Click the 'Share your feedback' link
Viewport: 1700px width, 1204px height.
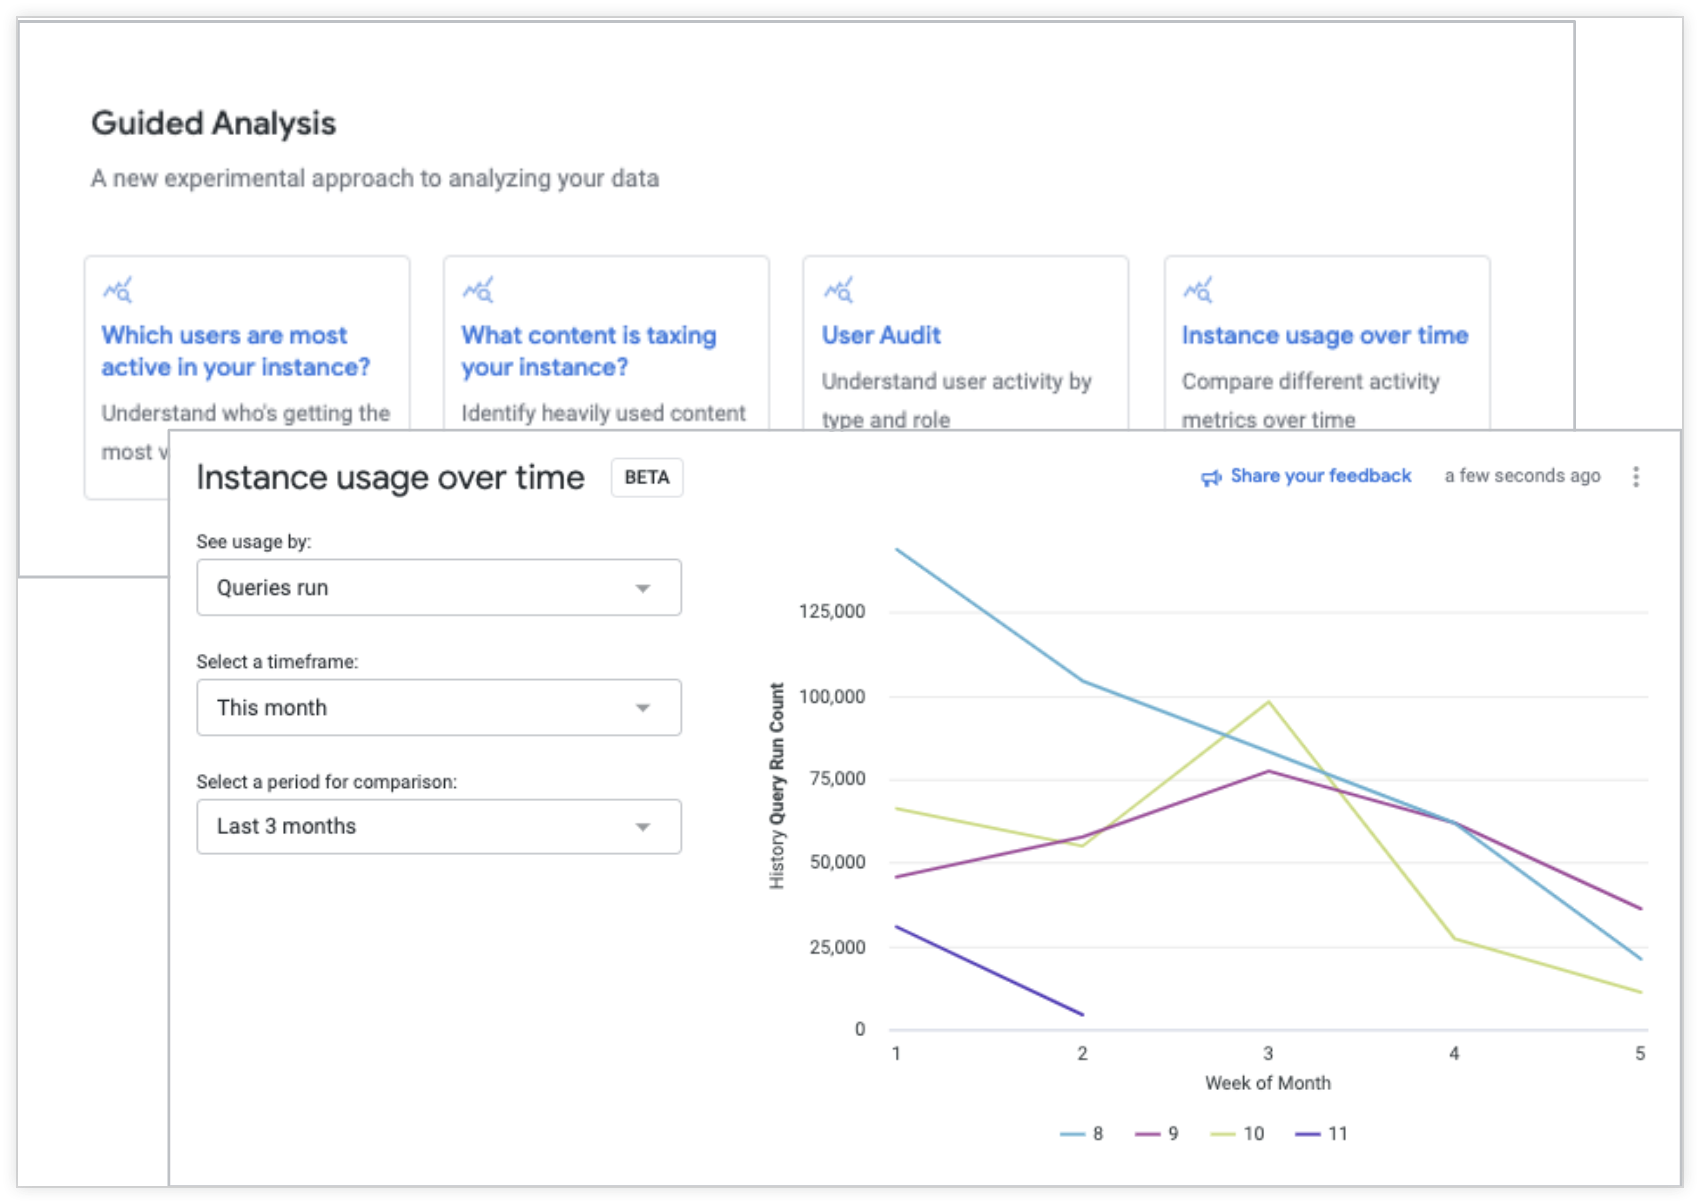coord(1320,476)
